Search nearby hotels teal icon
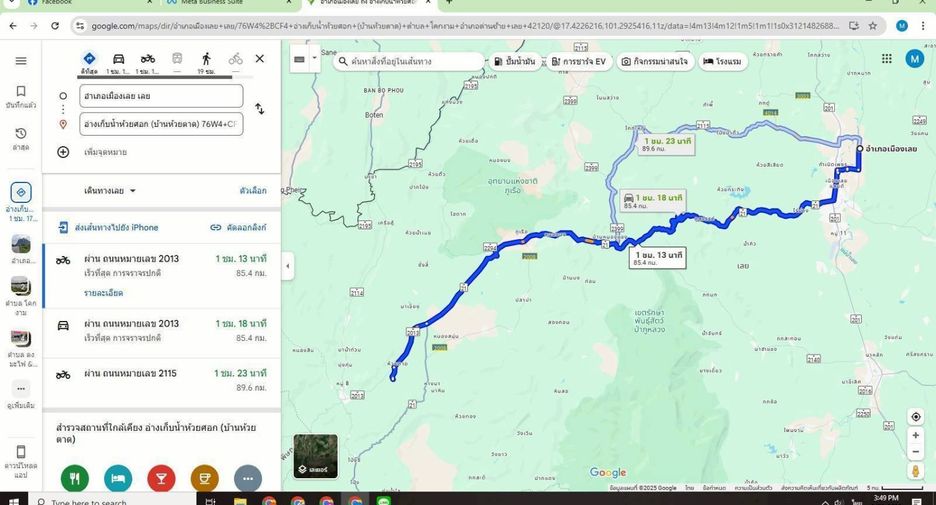This screenshot has height=505, width=936. click(x=118, y=478)
